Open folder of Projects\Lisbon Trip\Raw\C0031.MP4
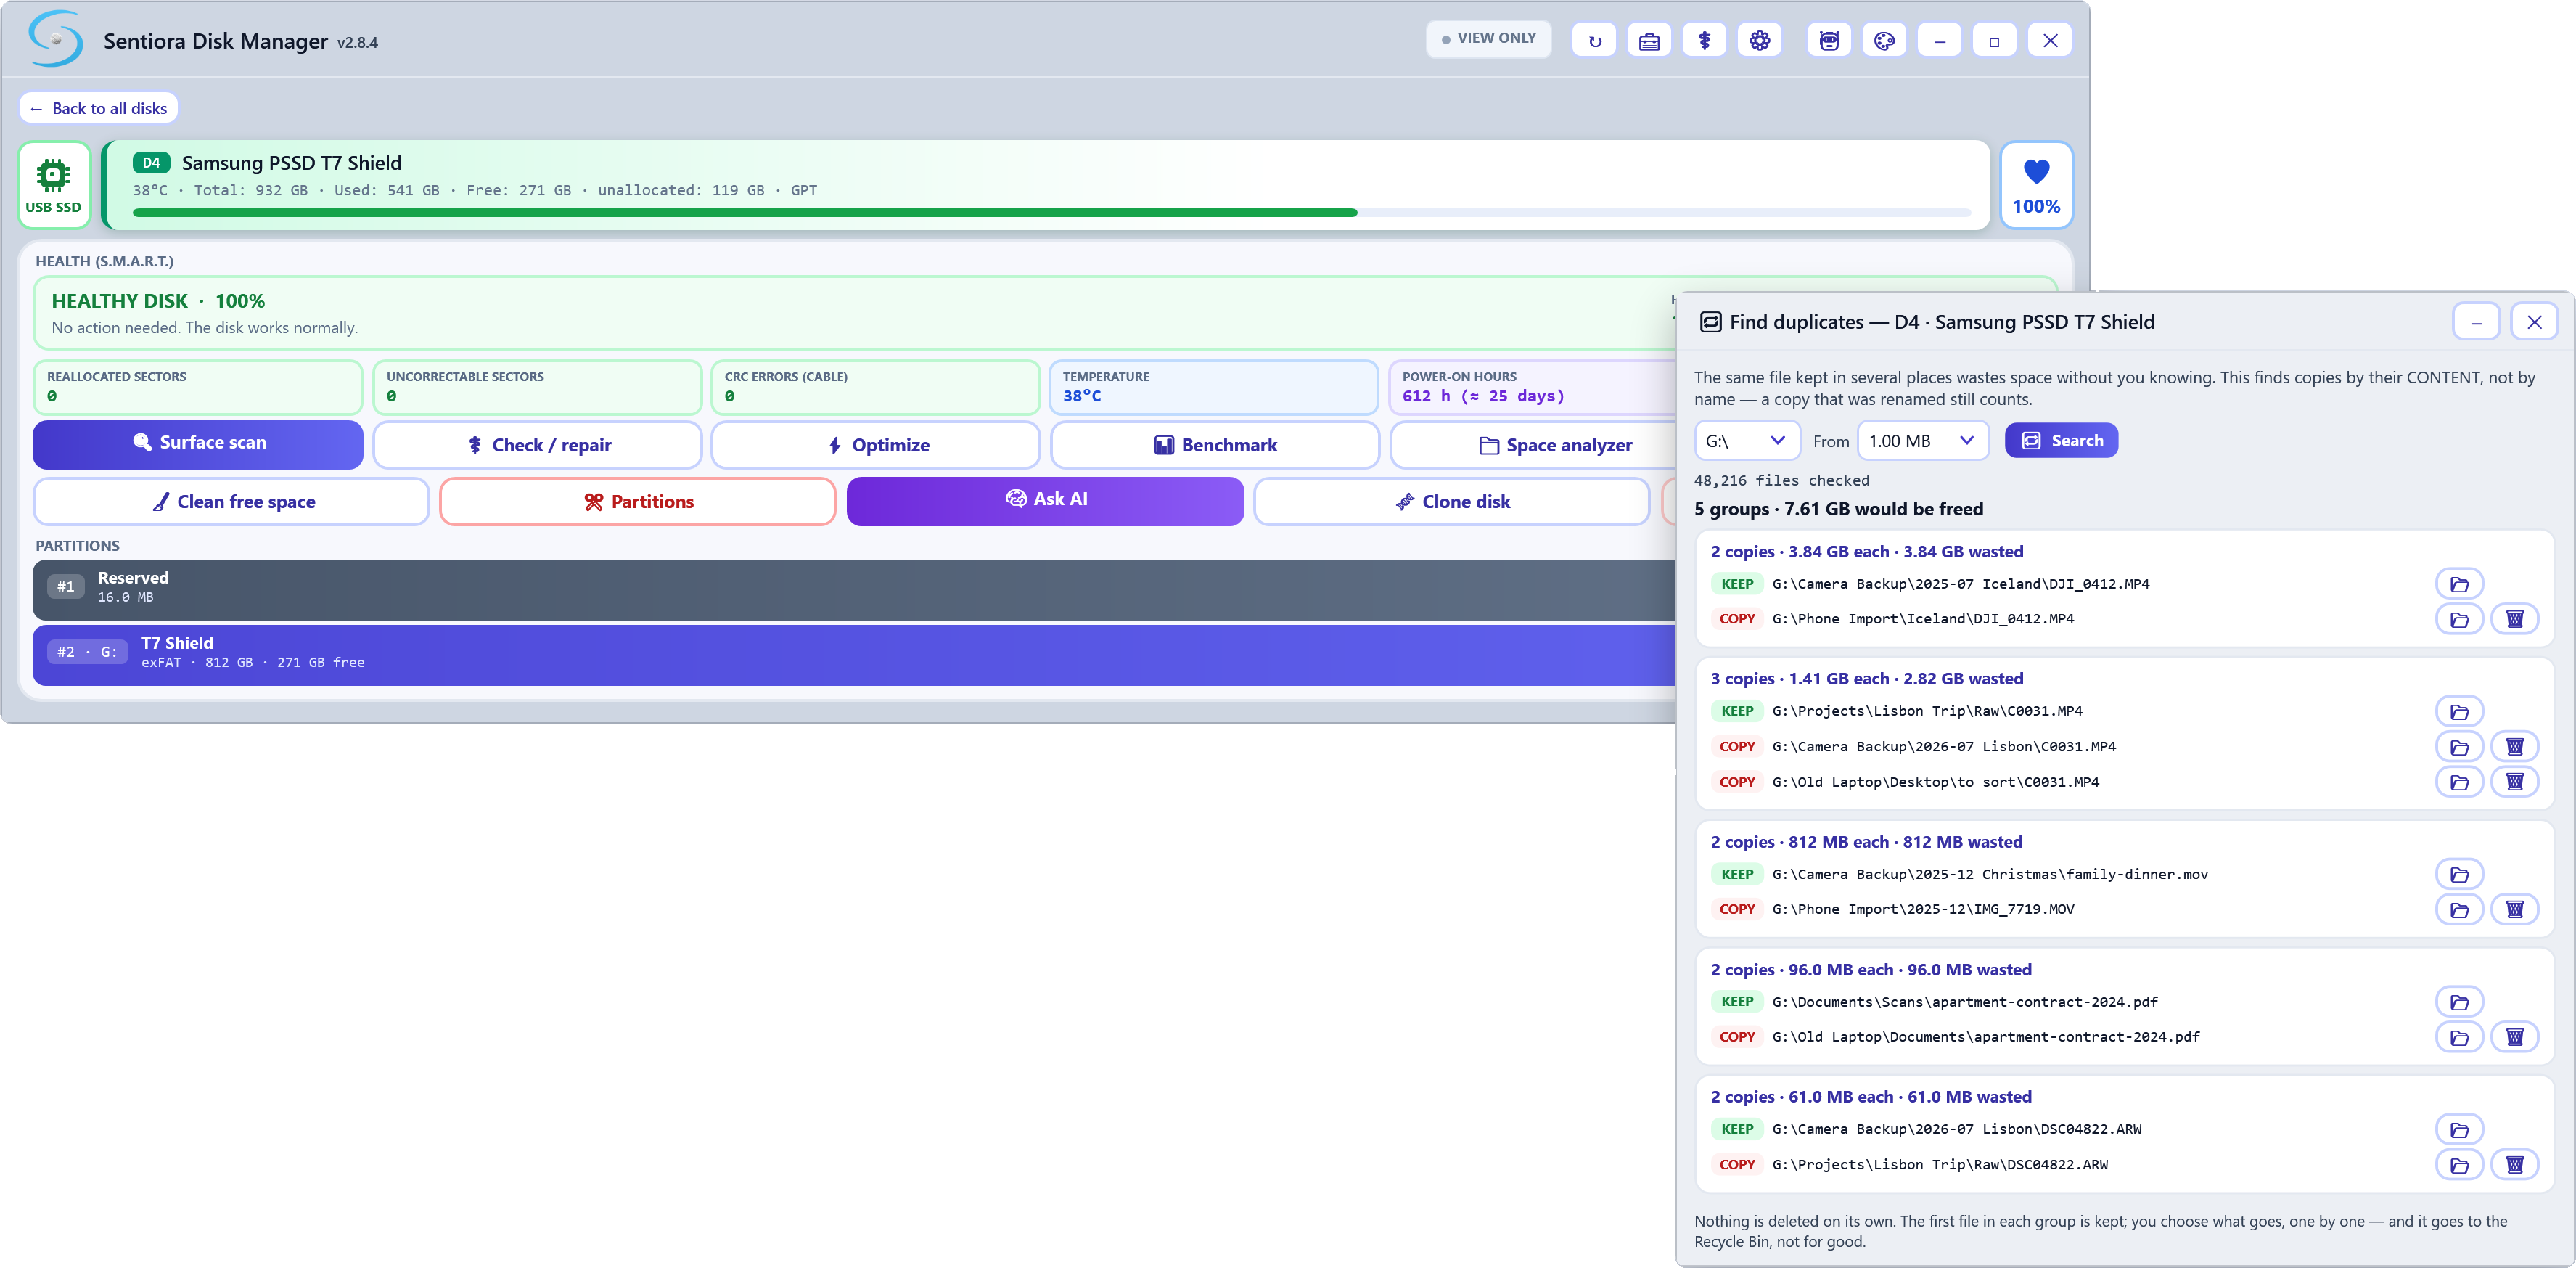Screen dimensions: 2576x1268 [2459, 712]
